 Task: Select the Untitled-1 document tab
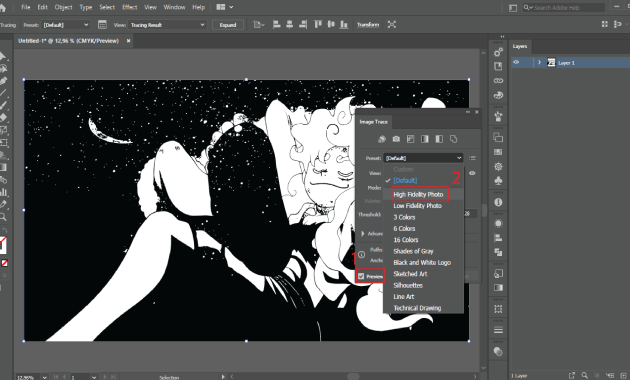point(68,41)
